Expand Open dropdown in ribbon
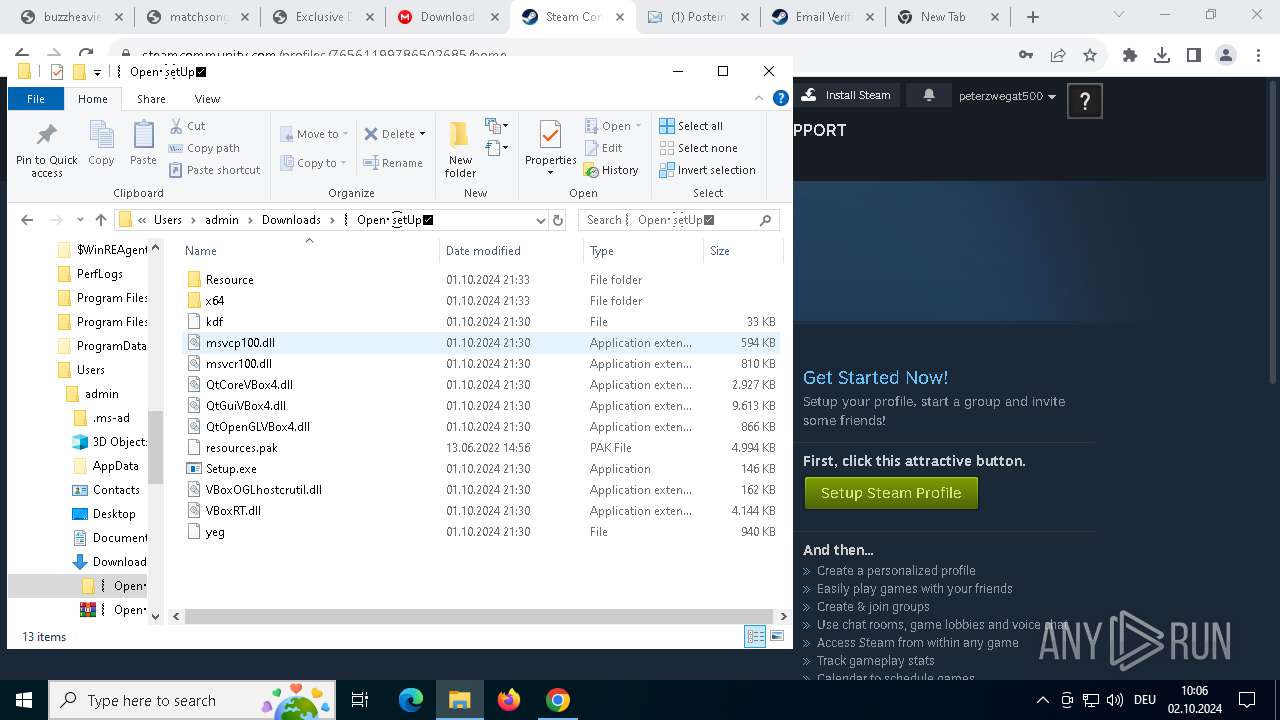Screen dimensions: 1280x720 638,126
